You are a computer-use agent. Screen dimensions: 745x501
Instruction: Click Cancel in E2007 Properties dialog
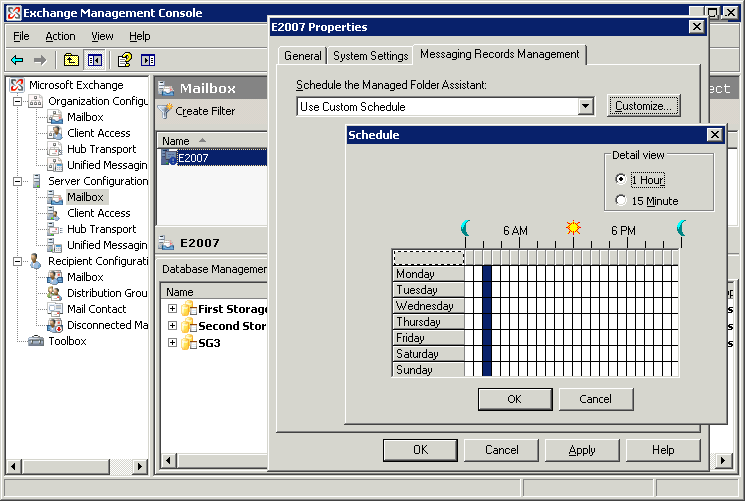pyautogui.click(x=501, y=450)
